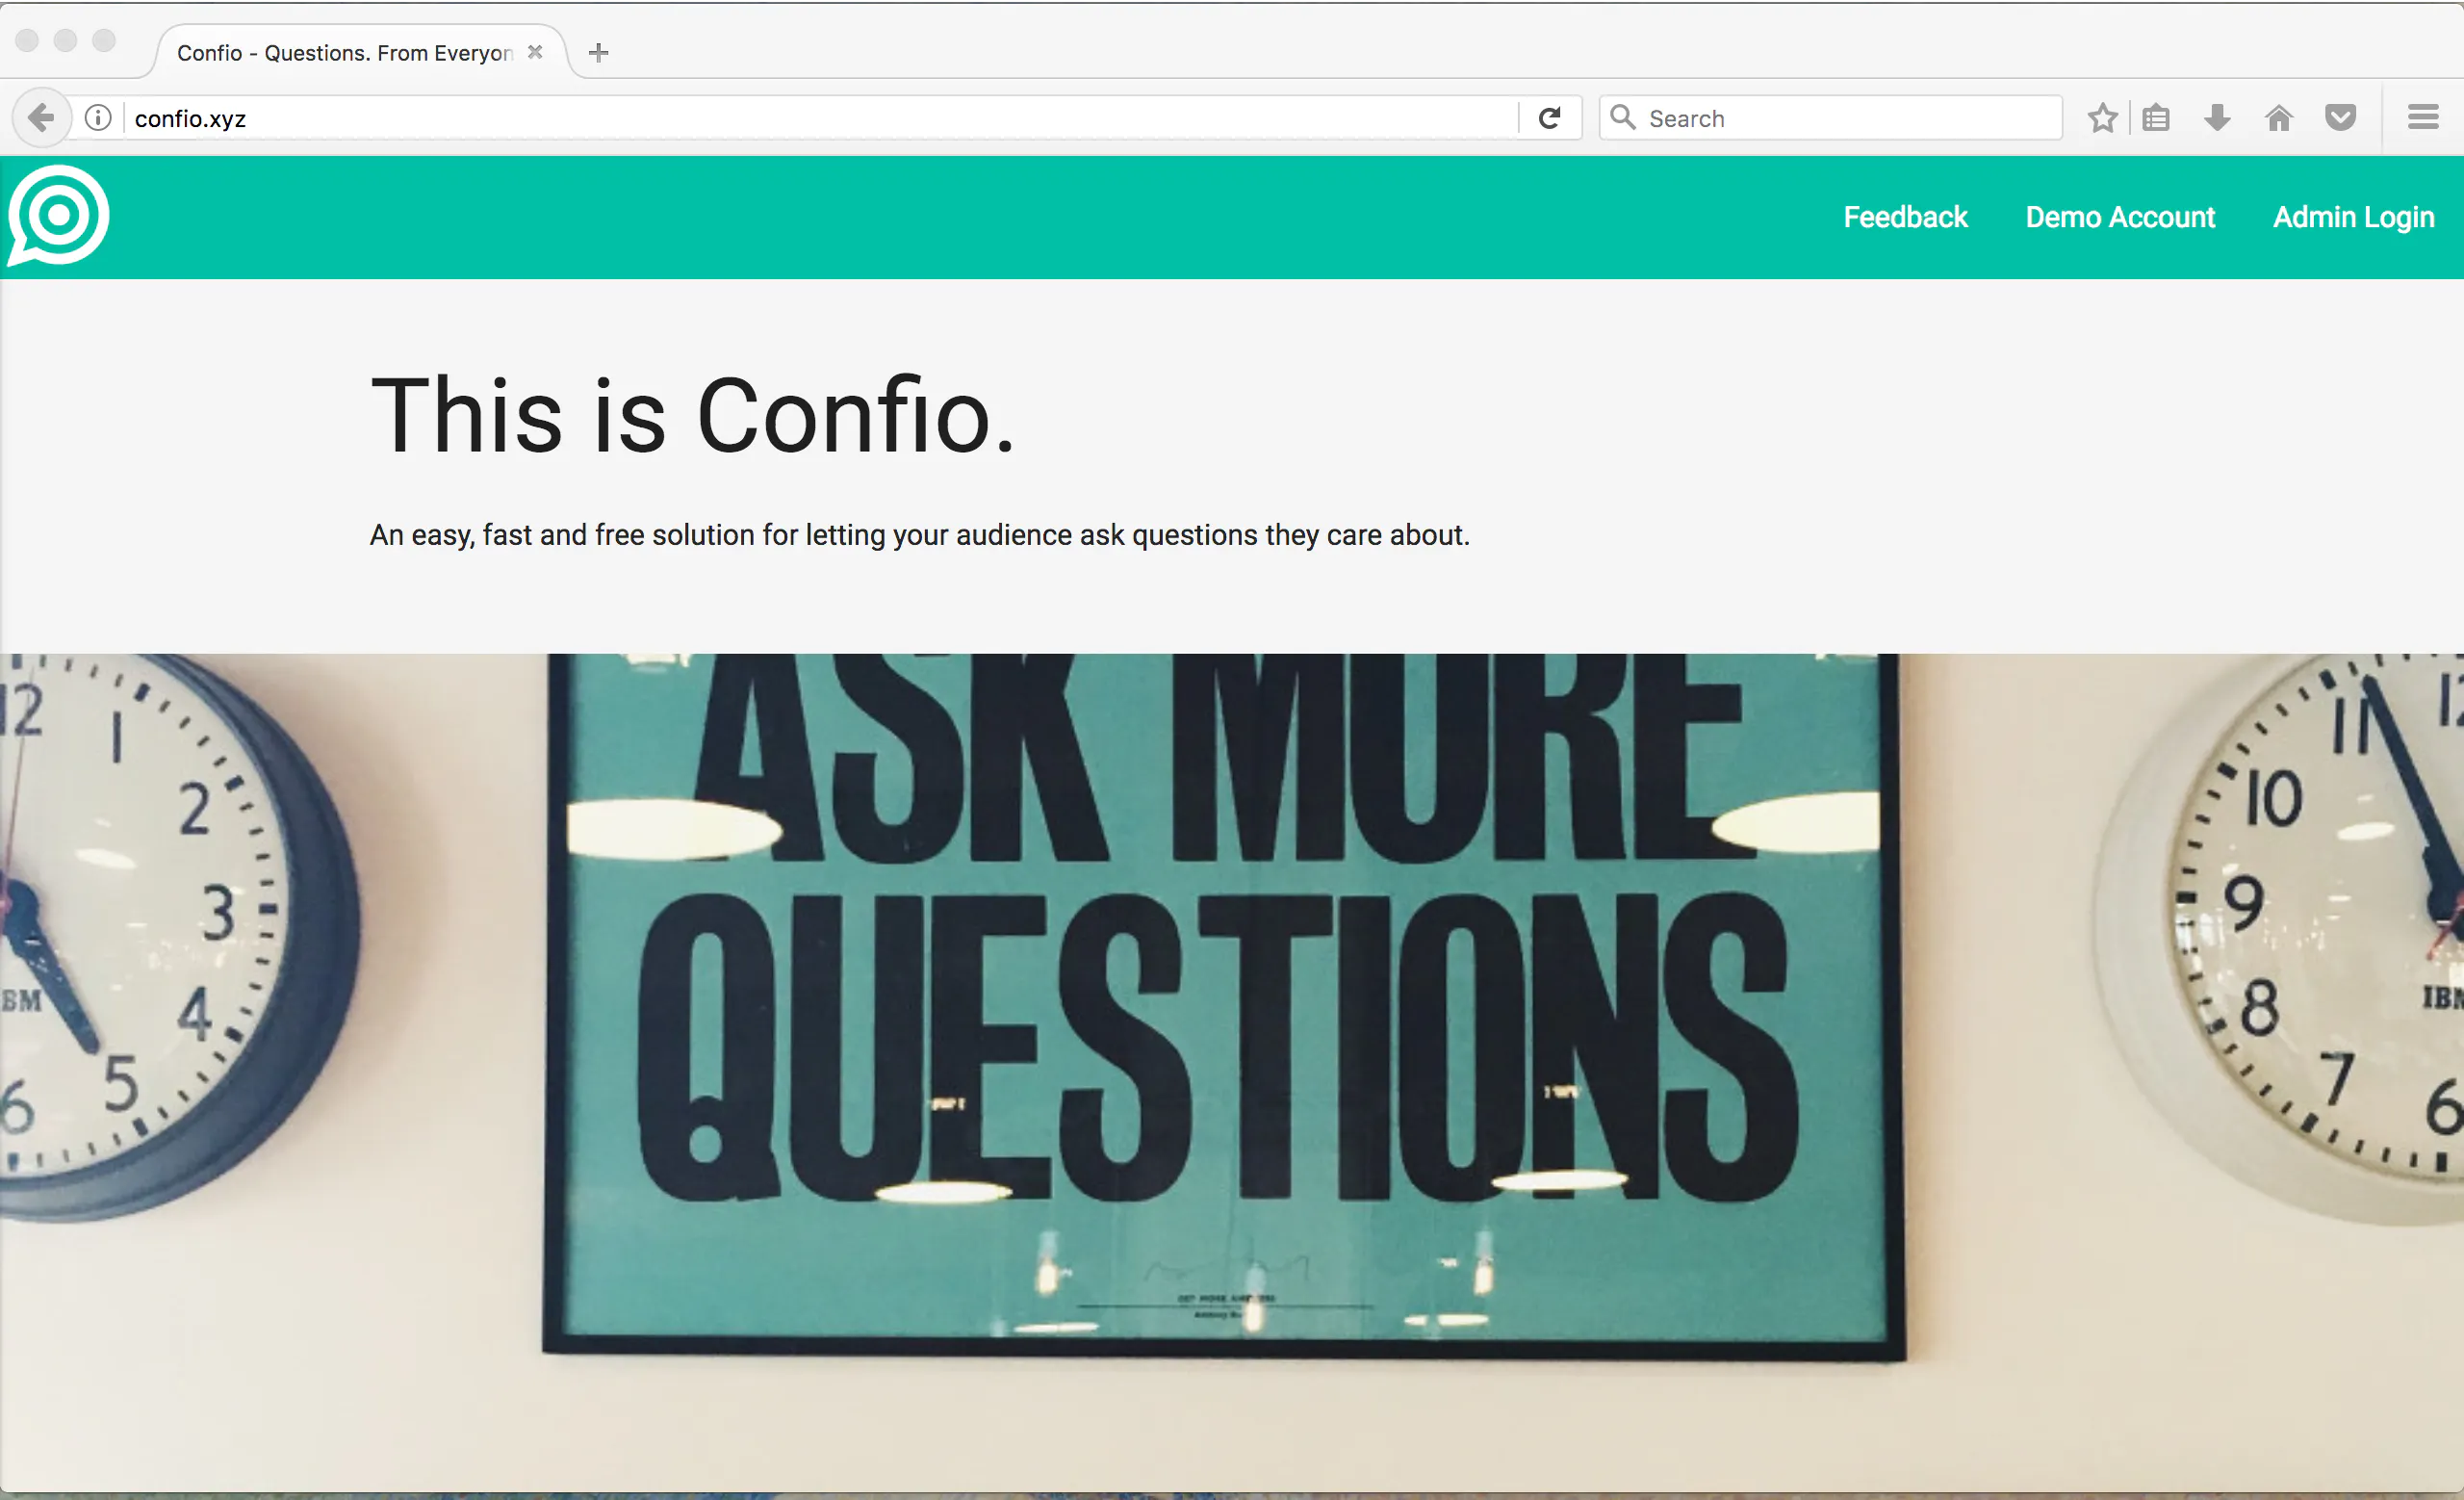
Task: Open the Feedback link
Action: (1905, 217)
